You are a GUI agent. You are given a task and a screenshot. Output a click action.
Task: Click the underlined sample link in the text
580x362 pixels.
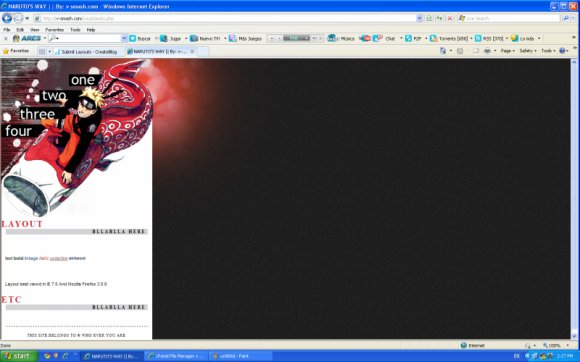(x=59, y=258)
